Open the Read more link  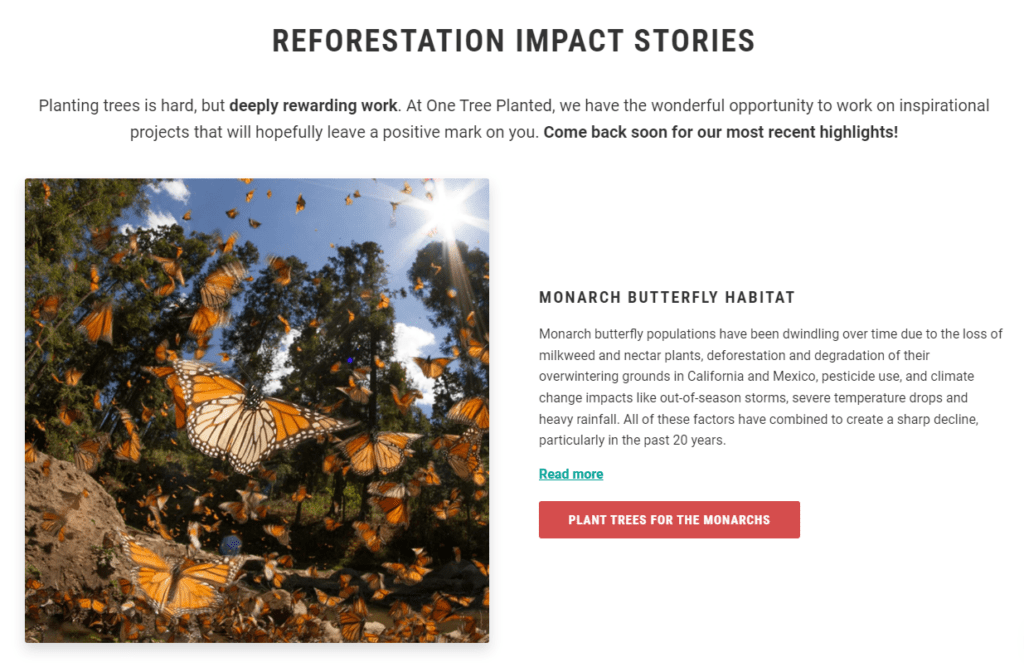click(571, 474)
